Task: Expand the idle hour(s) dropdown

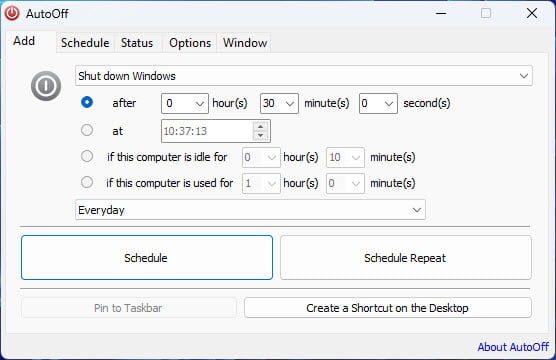Action: [261, 157]
